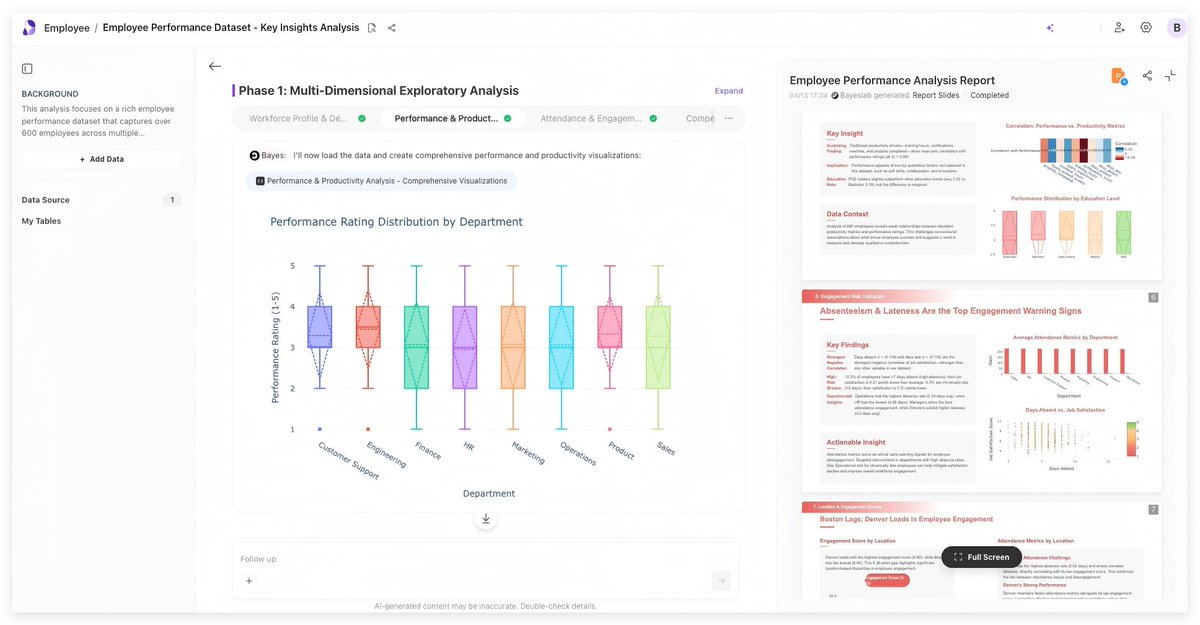
Task: Open the Key Insight slide thumbnail at top
Action: click(x=981, y=196)
